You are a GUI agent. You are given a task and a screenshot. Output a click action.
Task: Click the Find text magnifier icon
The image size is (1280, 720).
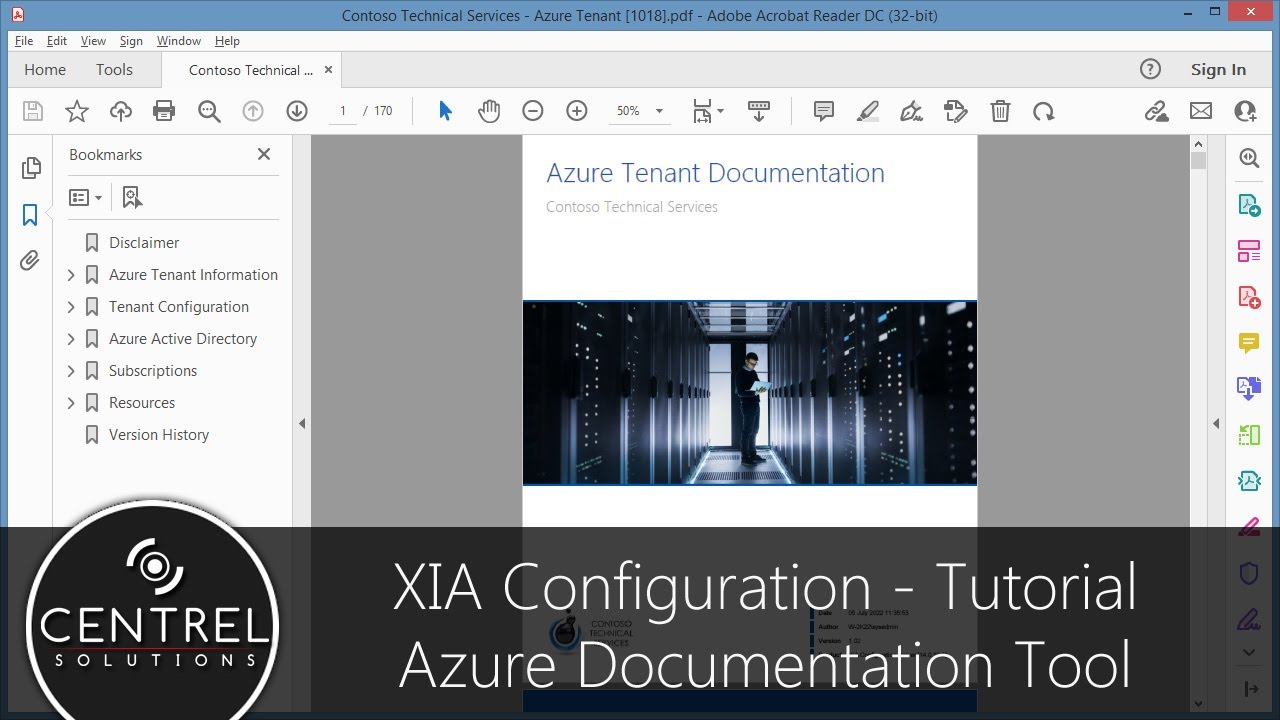click(x=209, y=111)
